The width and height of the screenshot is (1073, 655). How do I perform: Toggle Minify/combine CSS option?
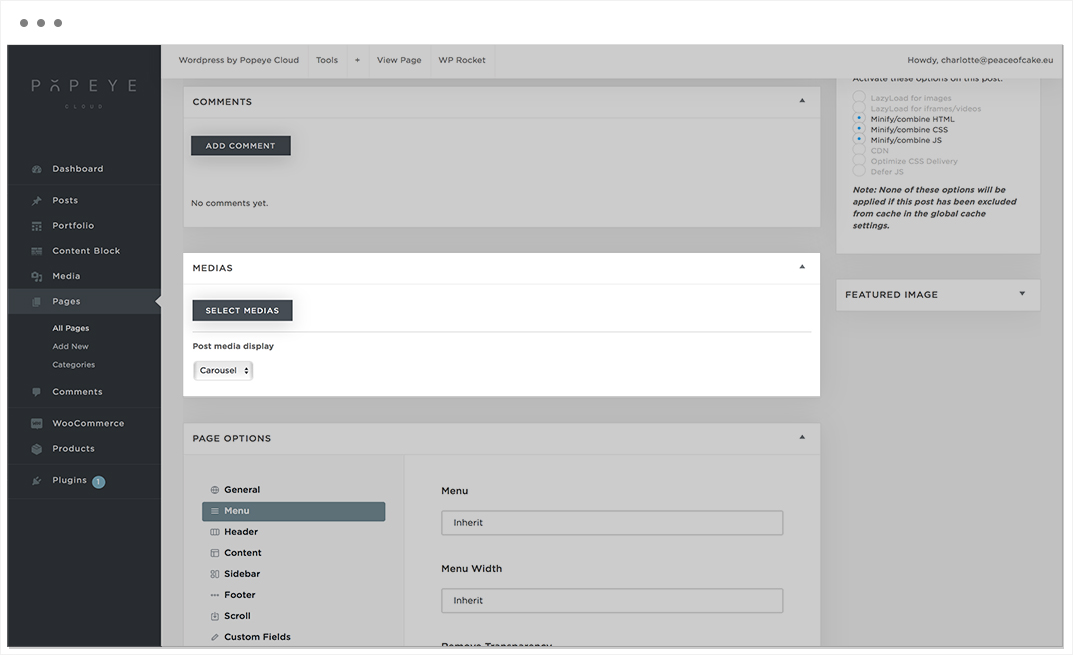[859, 129]
